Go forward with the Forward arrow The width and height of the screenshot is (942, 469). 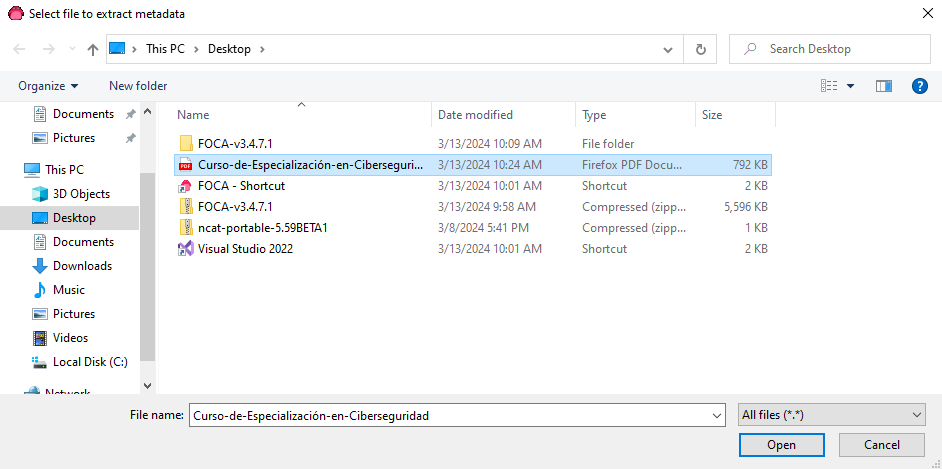[x=48, y=49]
